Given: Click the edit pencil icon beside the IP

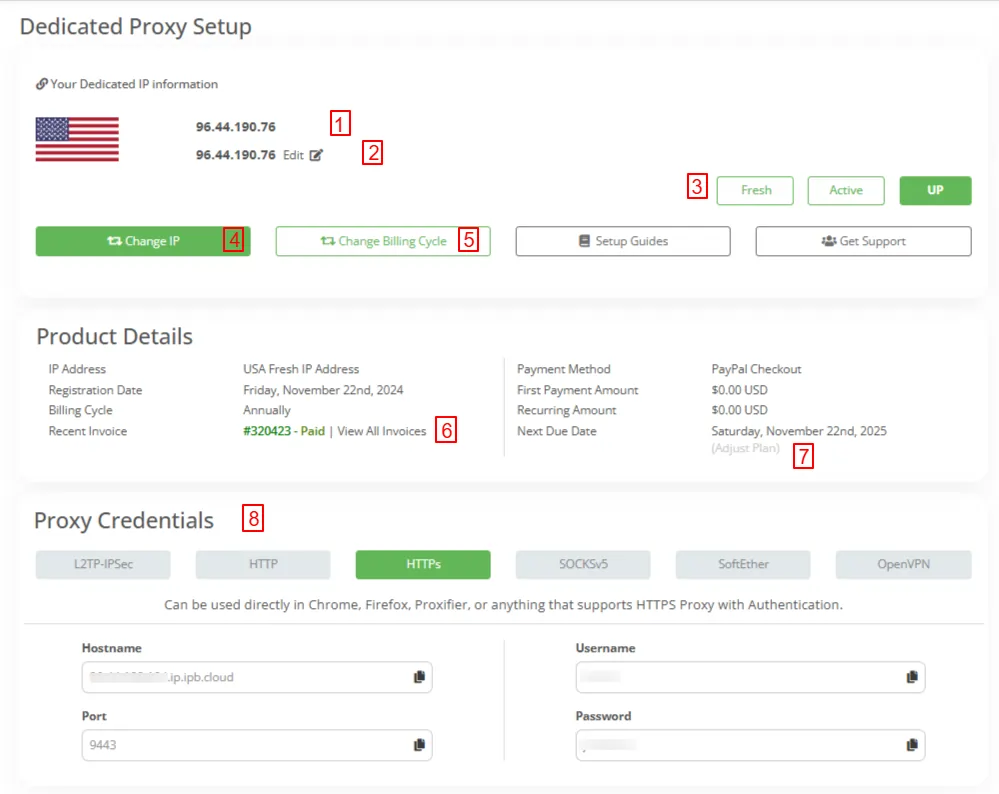Looking at the screenshot, I should (316, 155).
